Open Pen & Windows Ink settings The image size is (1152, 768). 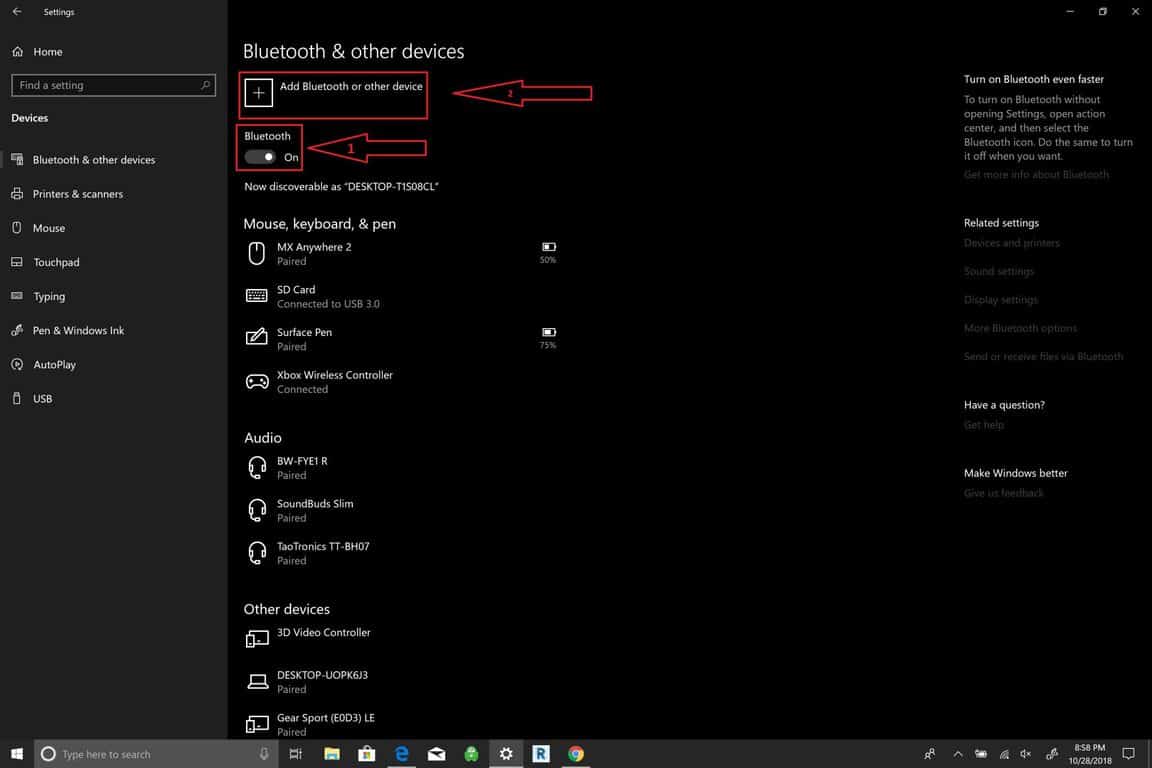[78, 330]
